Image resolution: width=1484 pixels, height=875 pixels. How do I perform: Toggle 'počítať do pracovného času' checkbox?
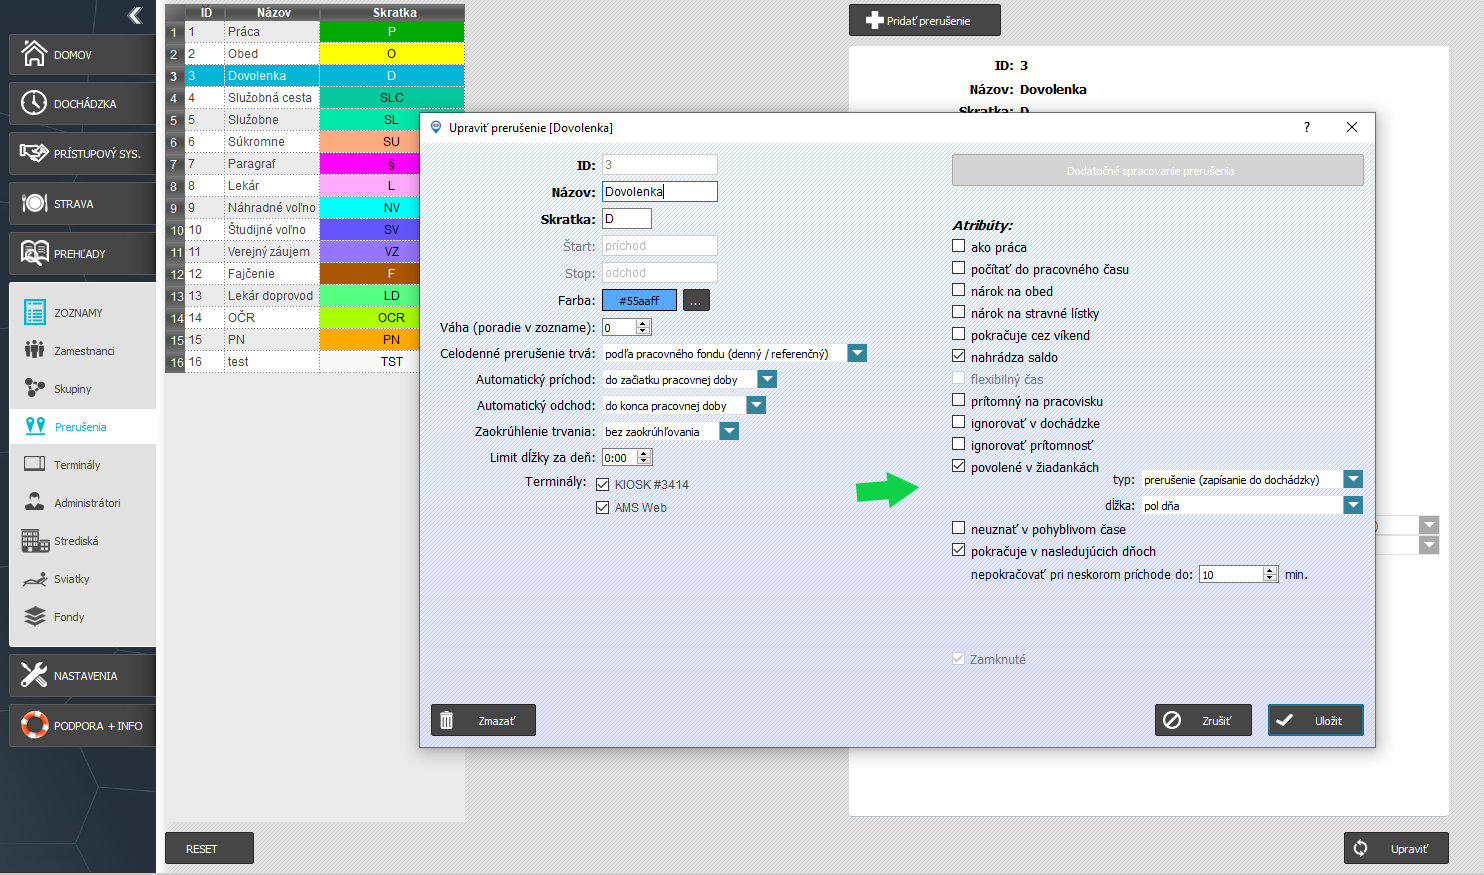tap(958, 268)
